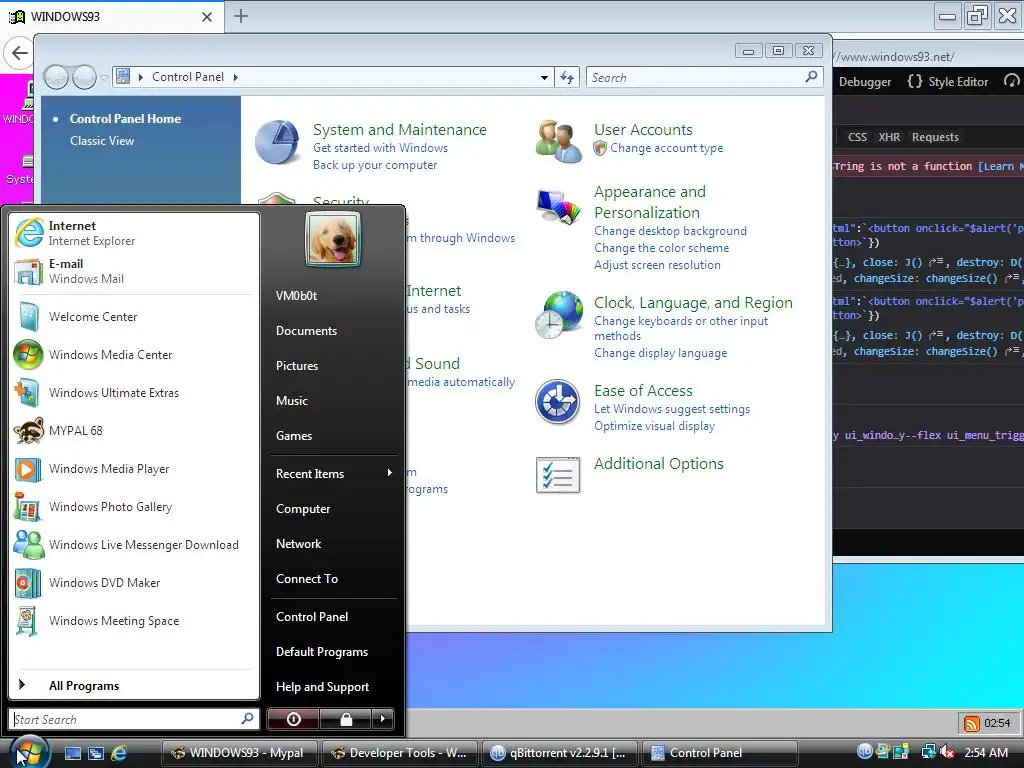Expand Recent Items submenu arrow

pos(390,473)
